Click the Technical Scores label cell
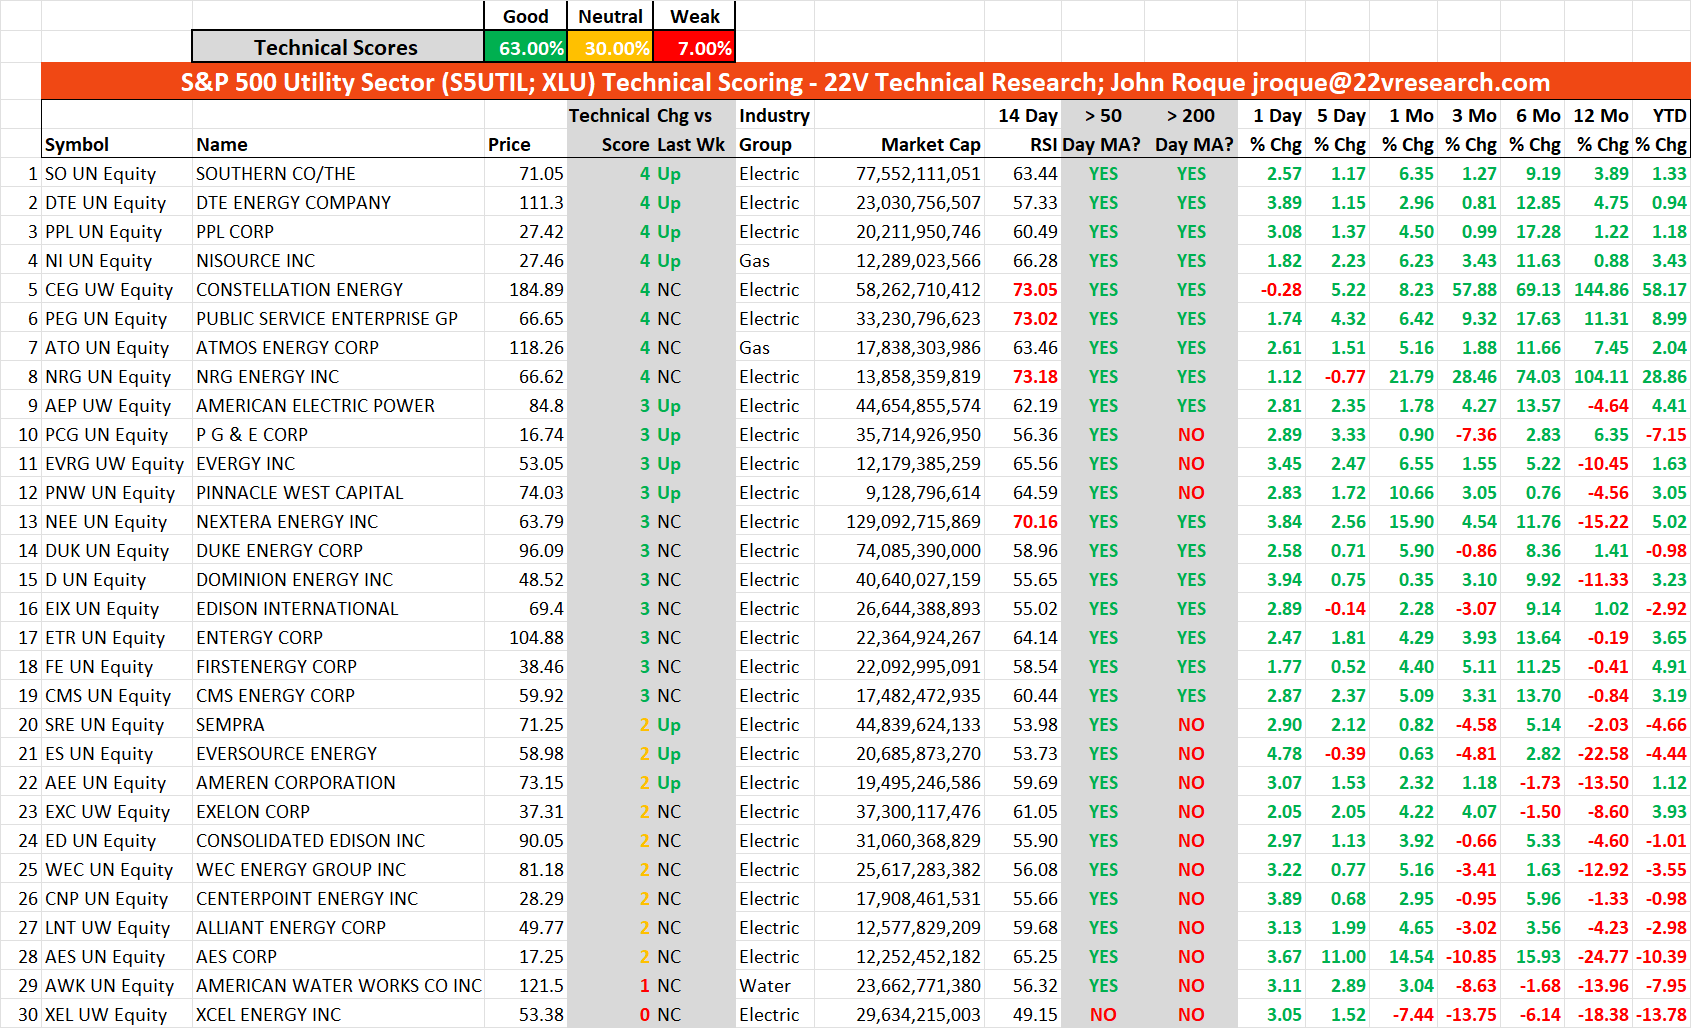The width and height of the screenshot is (1691, 1028). [x=337, y=47]
